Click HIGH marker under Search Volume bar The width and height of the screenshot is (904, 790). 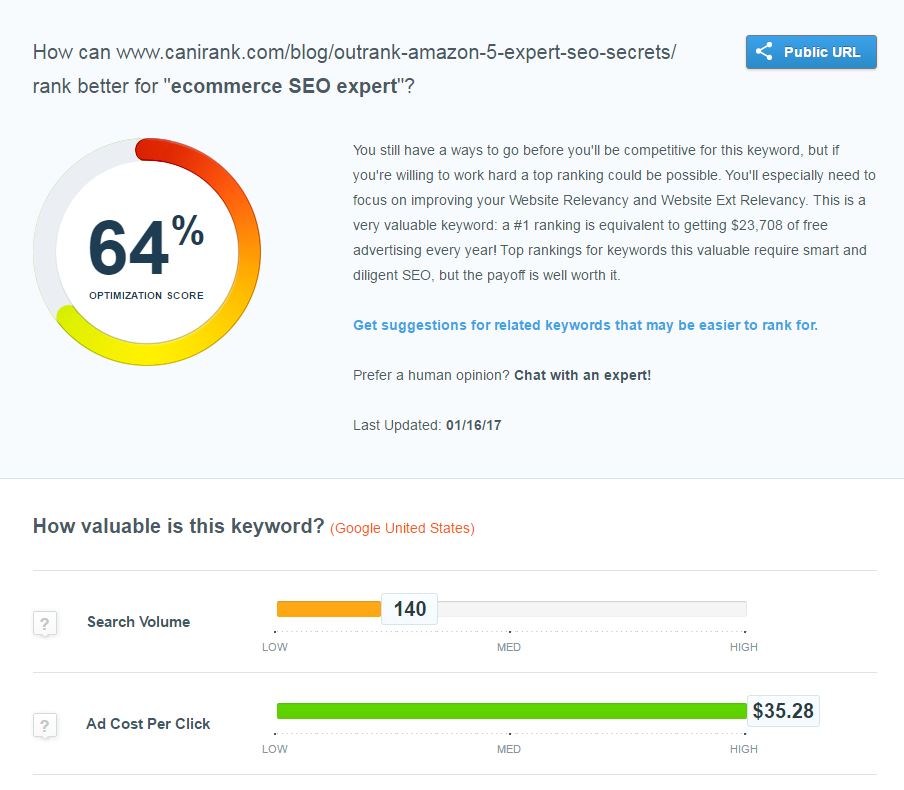click(x=744, y=647)
